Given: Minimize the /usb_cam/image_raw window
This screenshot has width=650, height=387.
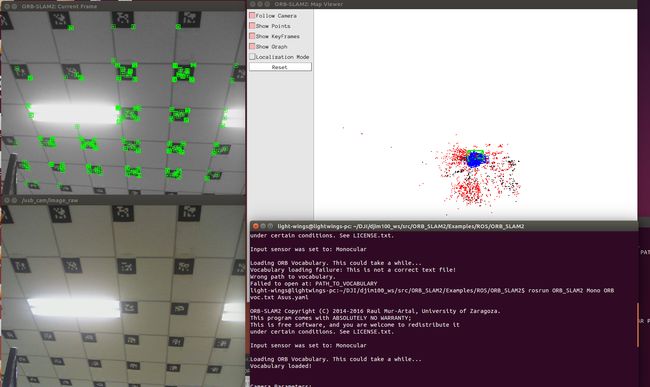Looking at the screenshot, I should point(15,200).
